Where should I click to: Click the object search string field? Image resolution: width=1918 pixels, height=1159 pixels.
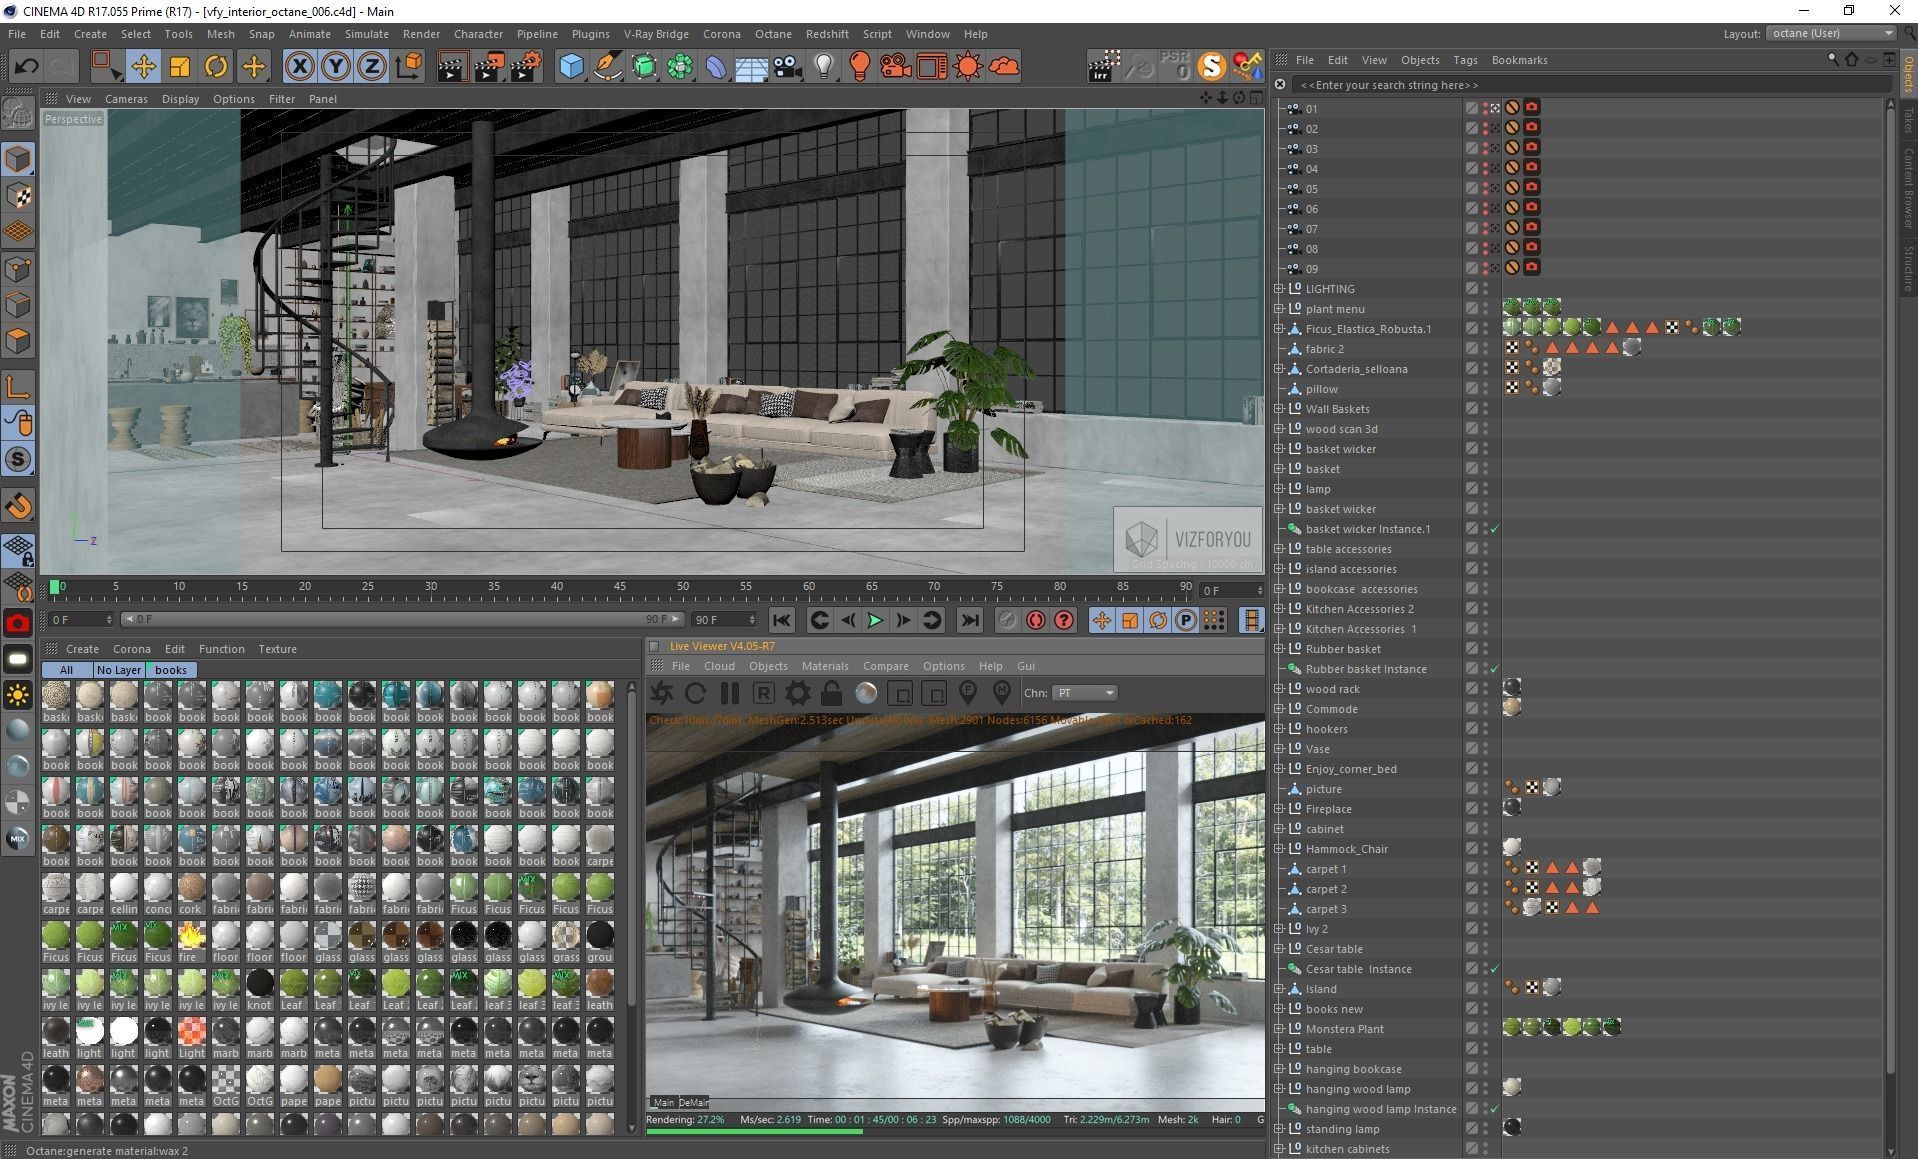[x=1590, y=85]
